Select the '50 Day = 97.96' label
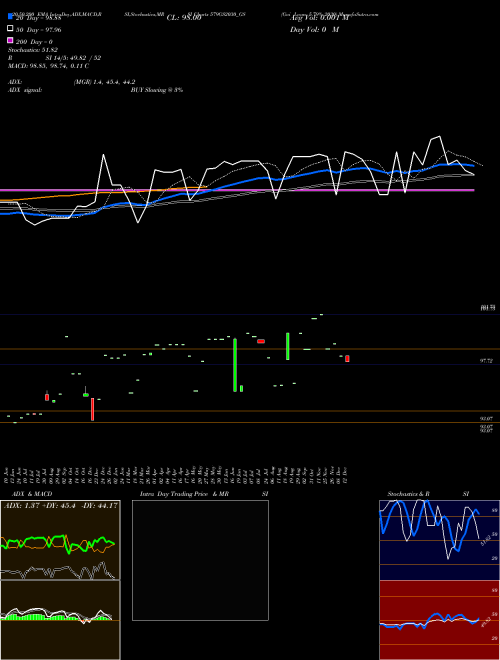This screenshot has width=500, height=660. [x=39, y=30]
